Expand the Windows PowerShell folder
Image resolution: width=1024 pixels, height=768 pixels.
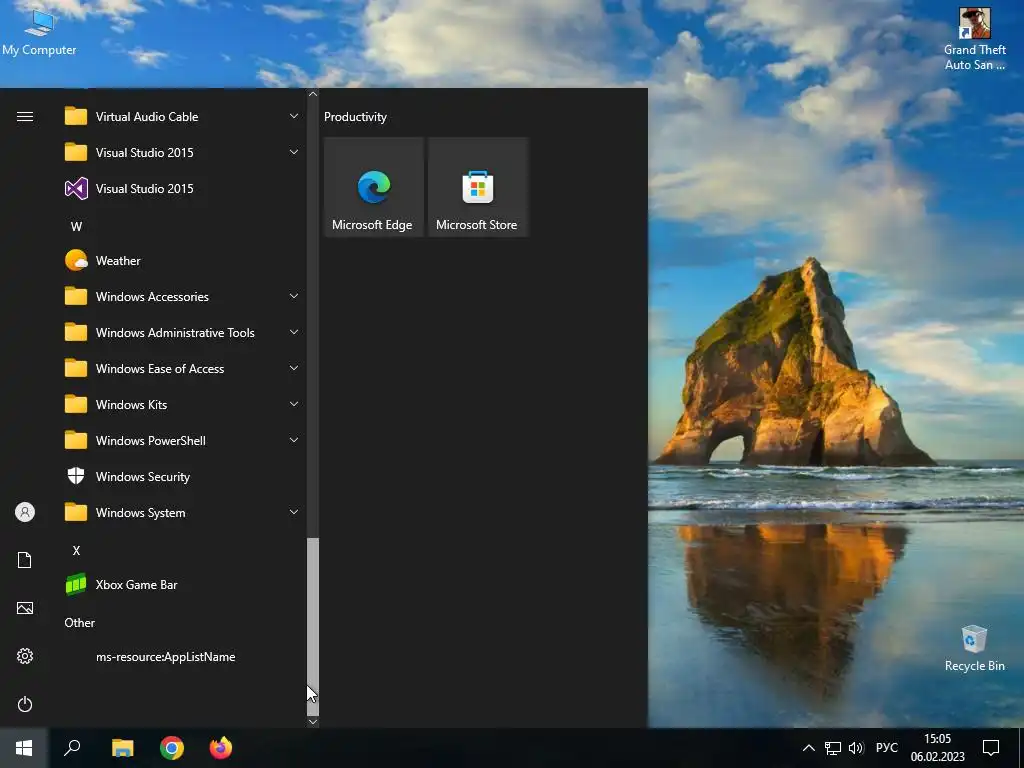coord(182,440)
